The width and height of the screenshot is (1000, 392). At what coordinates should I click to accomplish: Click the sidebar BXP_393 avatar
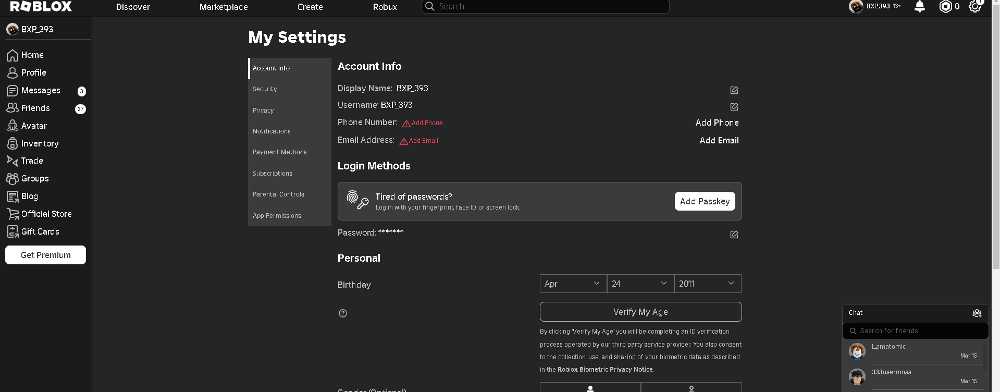point(11,29)
